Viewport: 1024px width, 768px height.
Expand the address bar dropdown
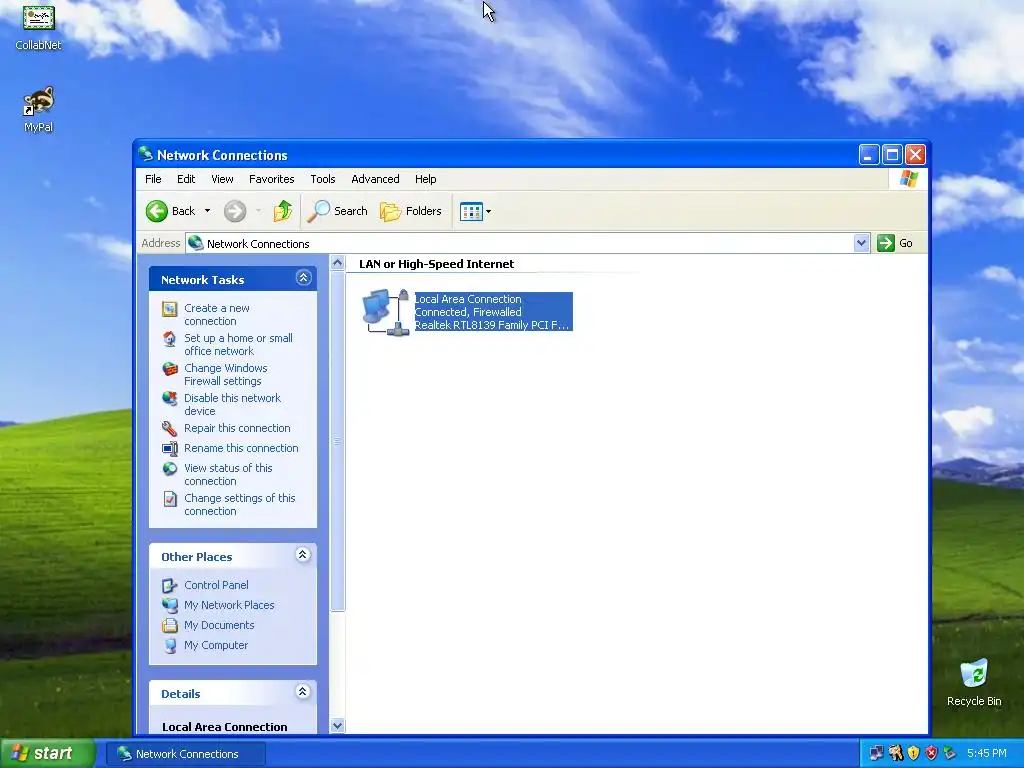pos(861,243)
